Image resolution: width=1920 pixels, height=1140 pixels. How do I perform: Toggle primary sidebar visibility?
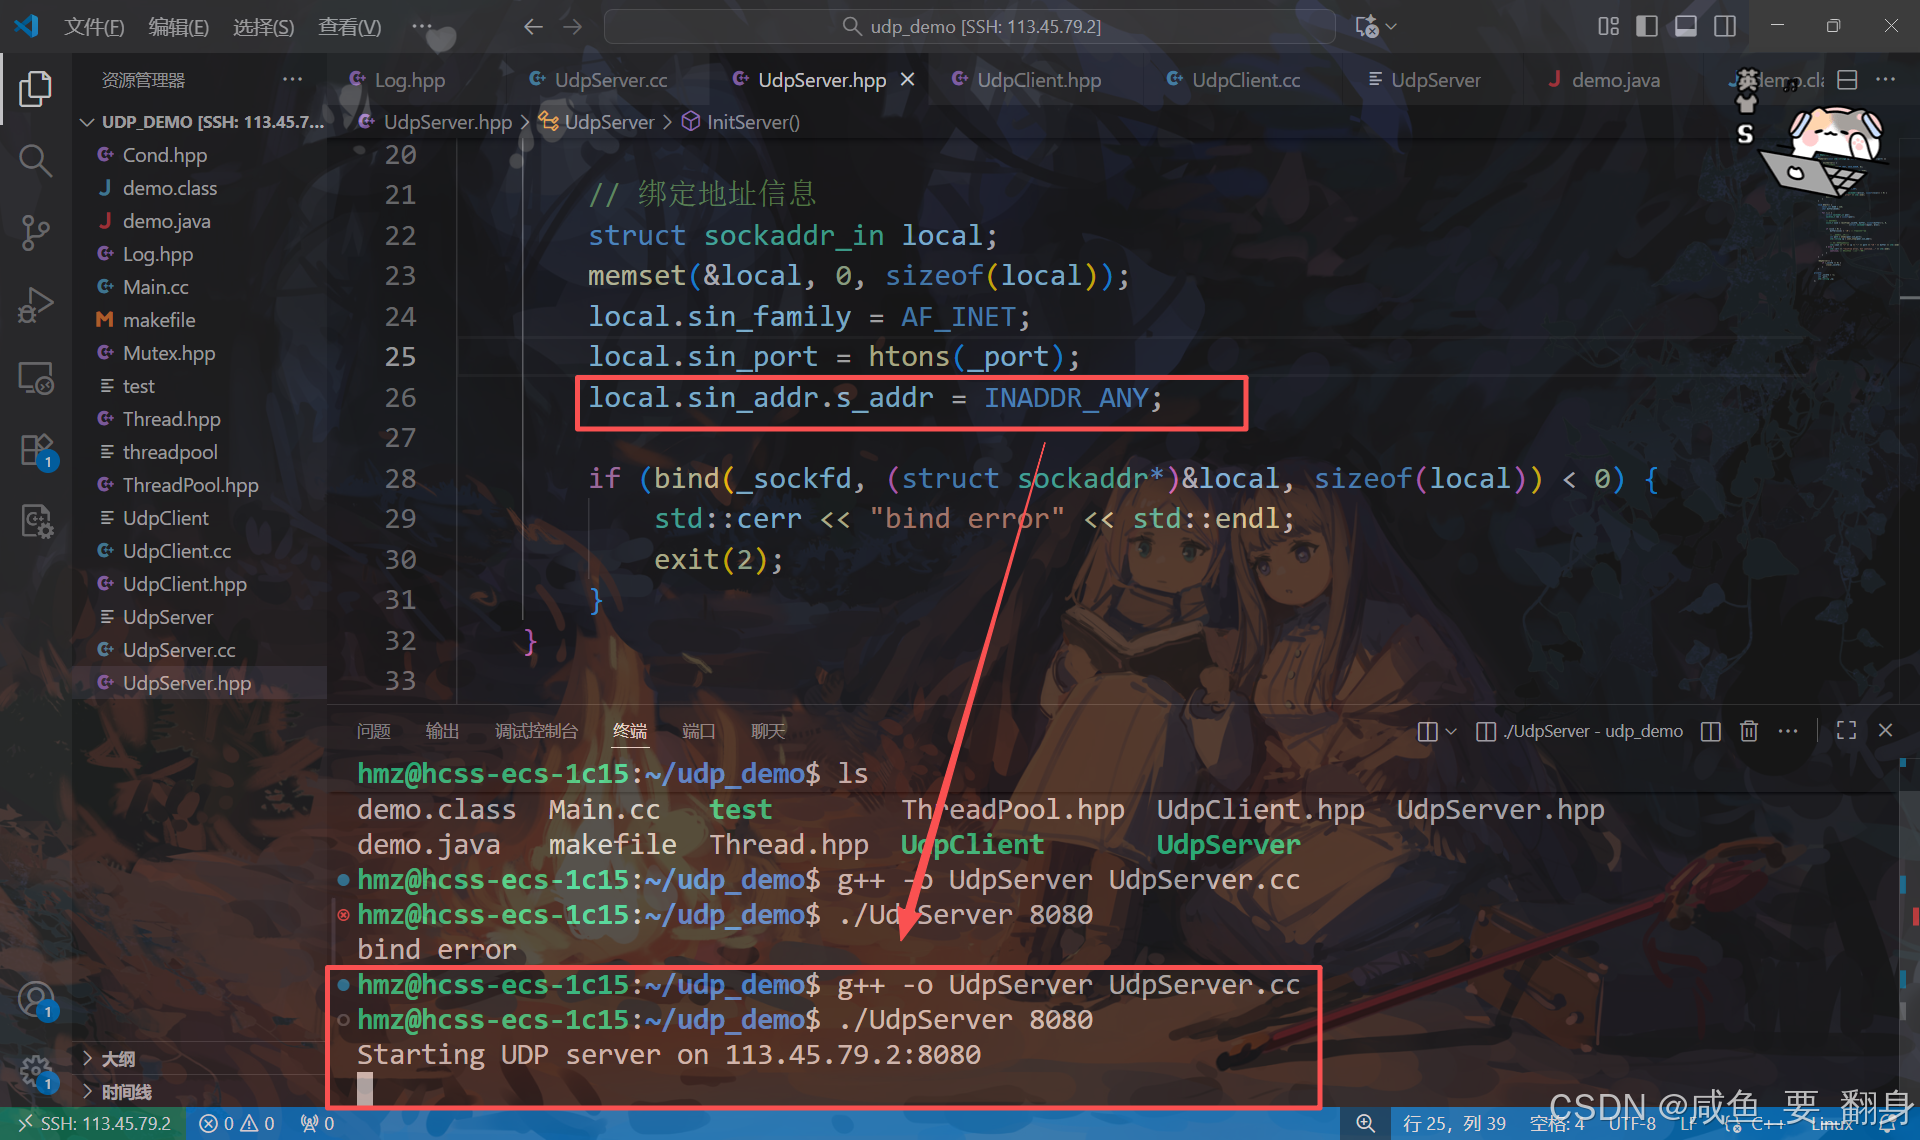click(1646, 26)
